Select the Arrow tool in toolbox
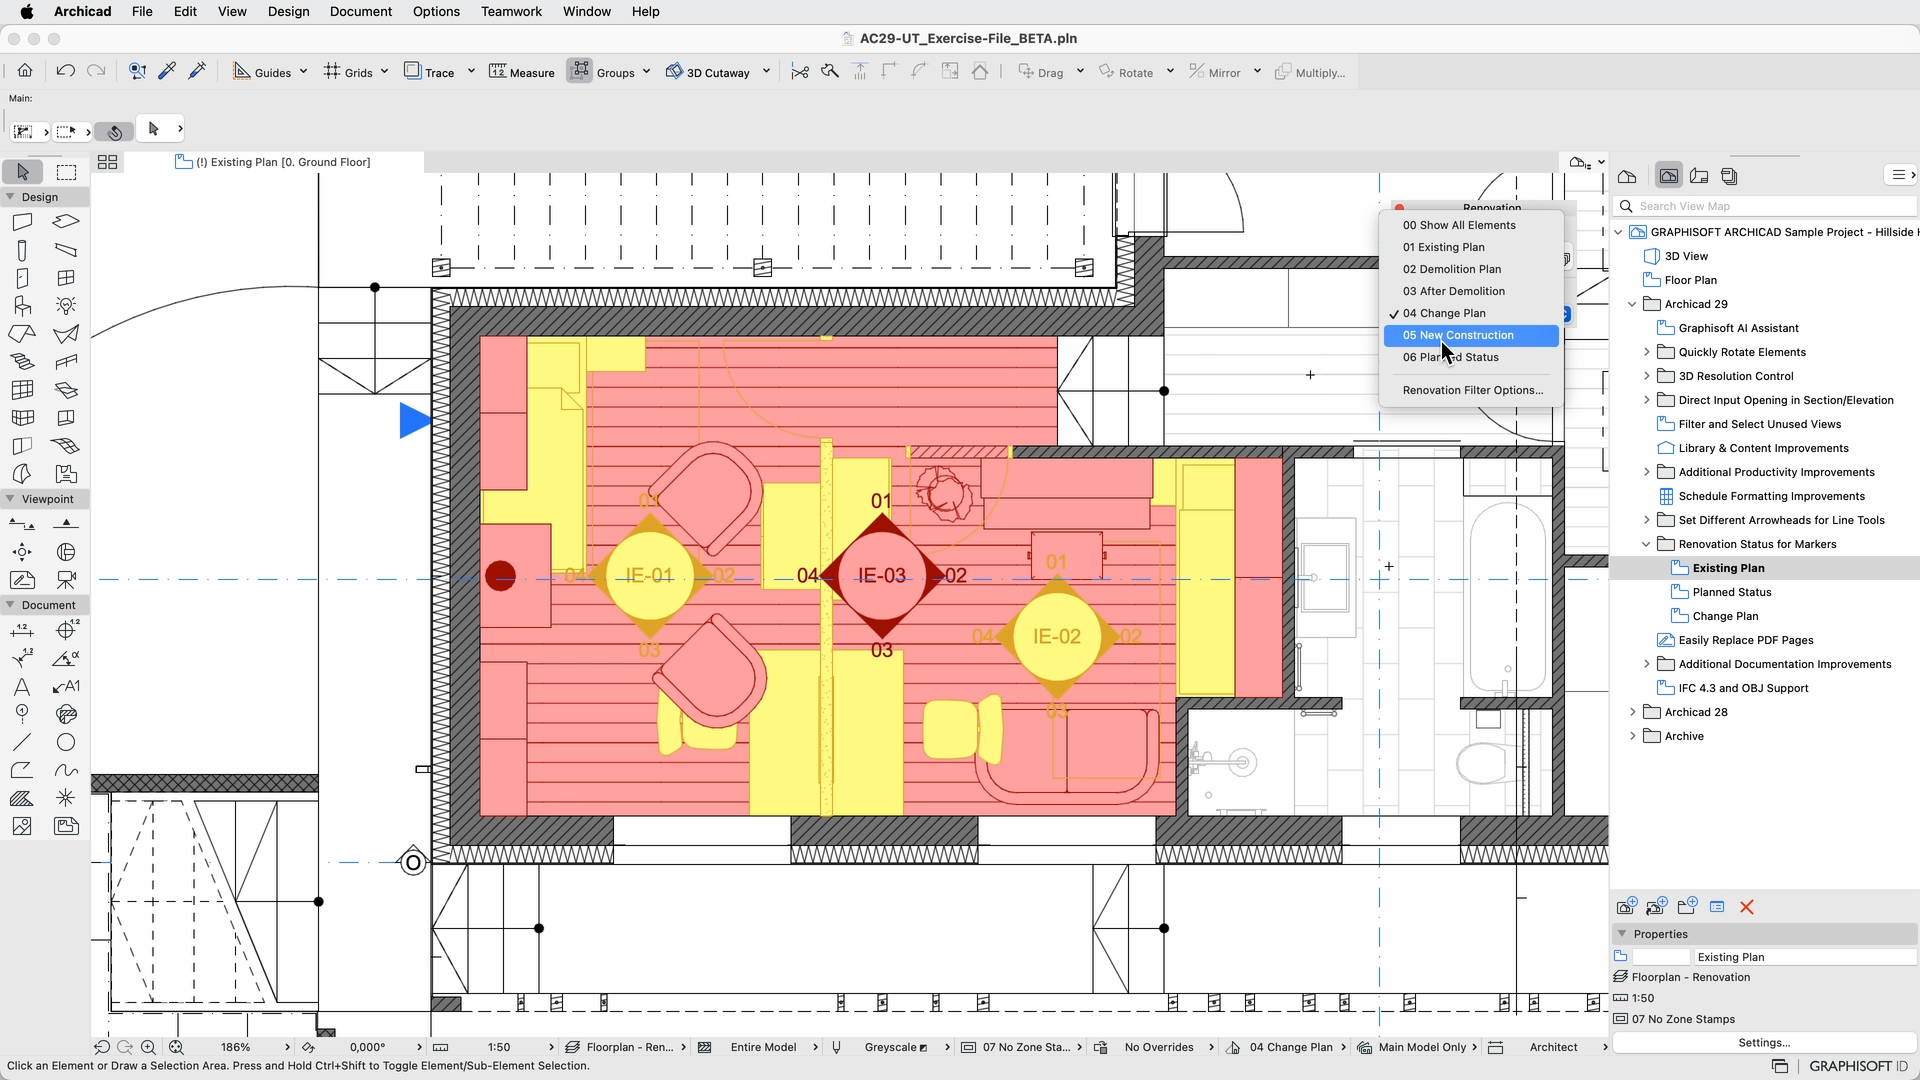The image size is (1920, 1080). tap(23, 172)
